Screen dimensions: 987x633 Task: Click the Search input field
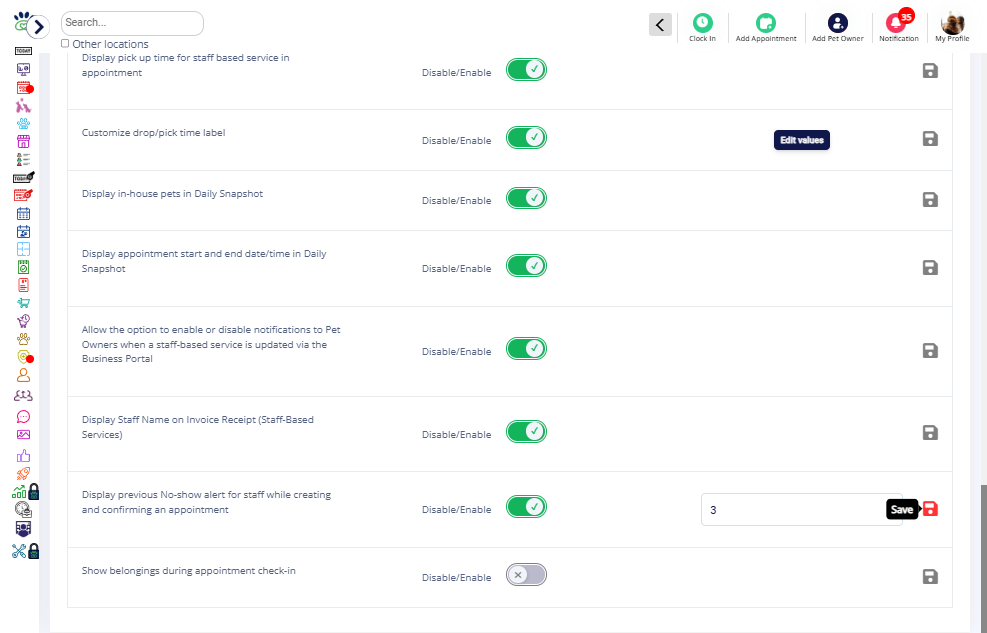tap(132, 23)
